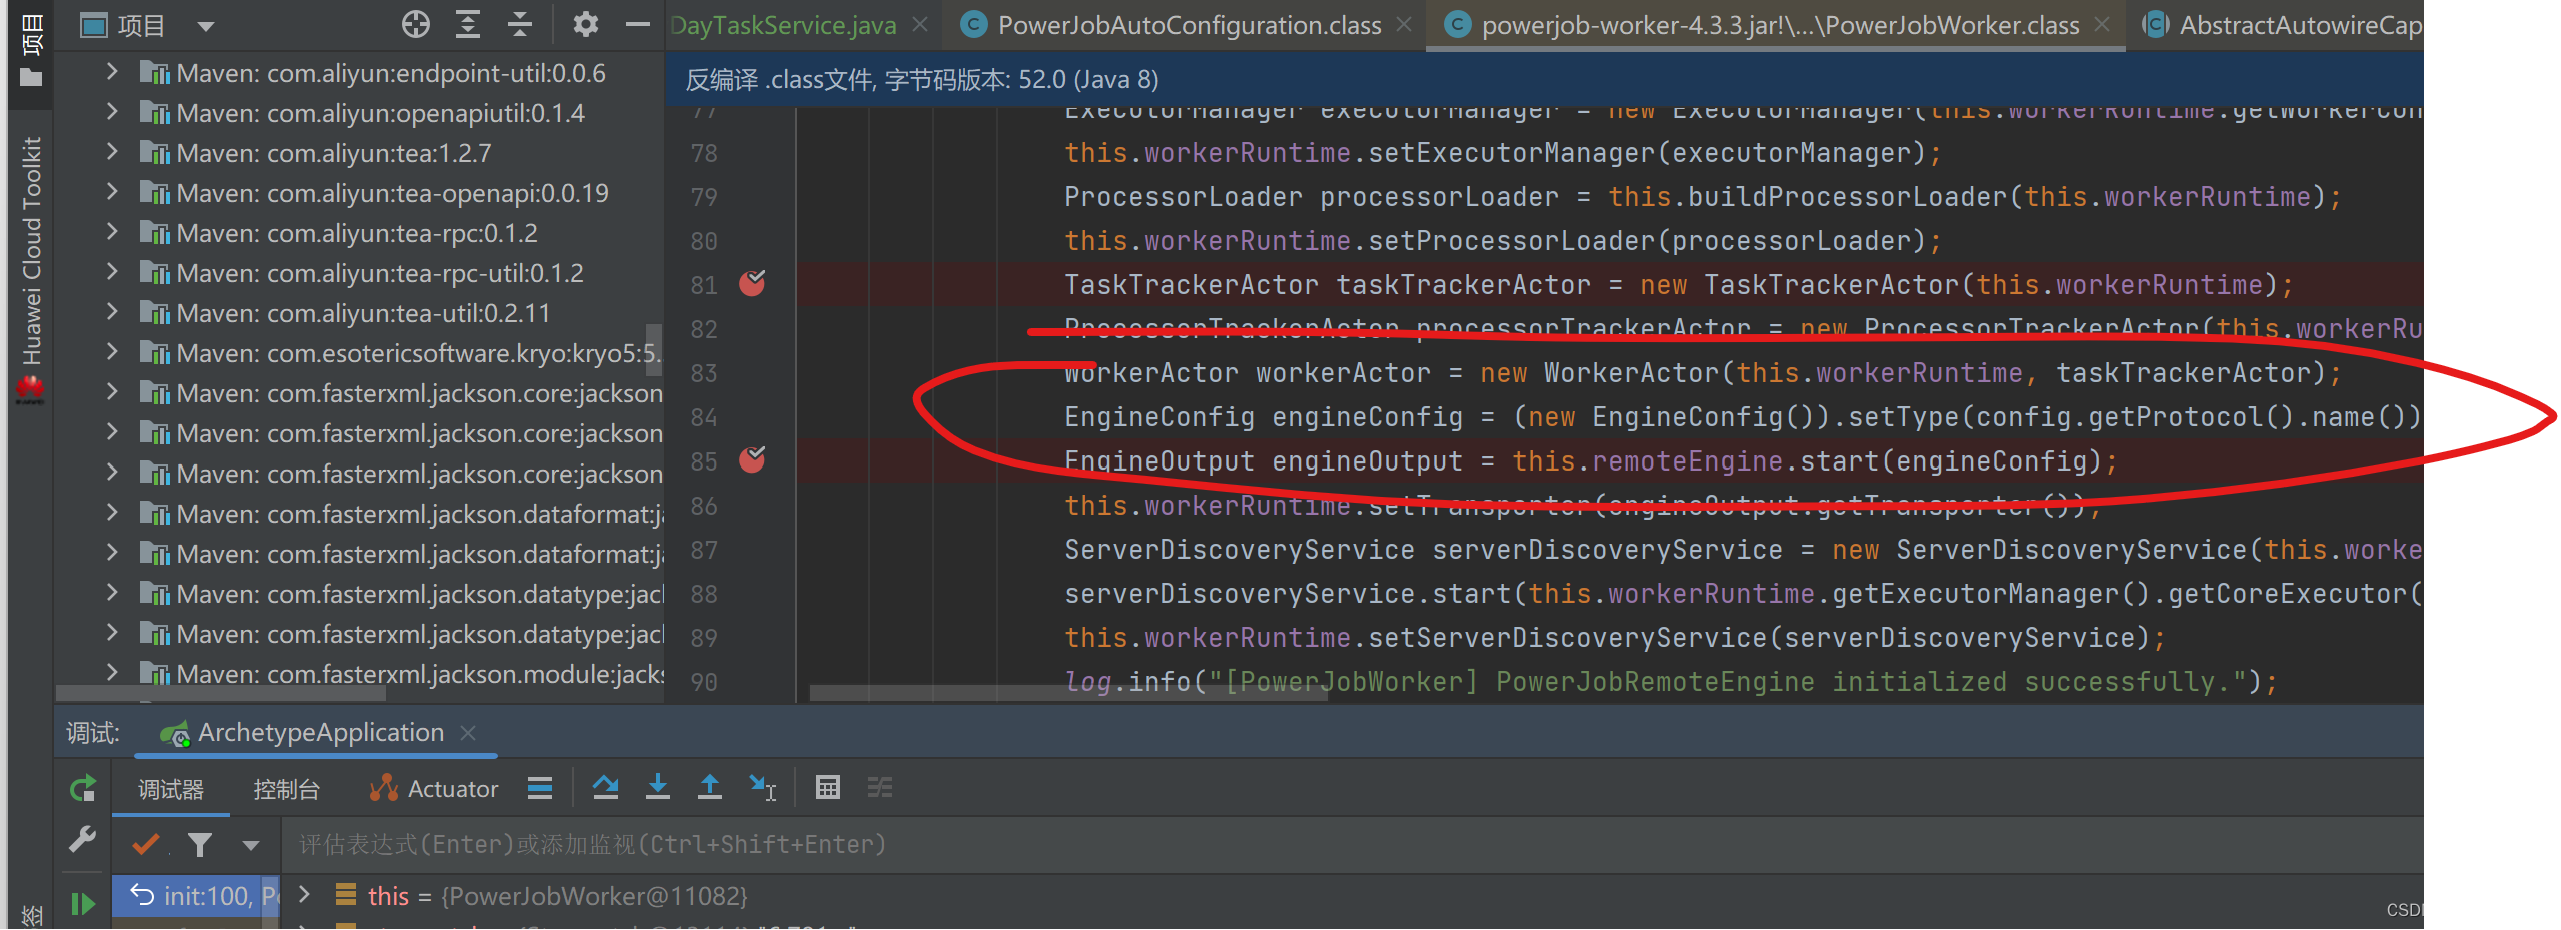2561x930 pixels.
Task: Expand the this PowerJobWorker variable
Action: 304,896
